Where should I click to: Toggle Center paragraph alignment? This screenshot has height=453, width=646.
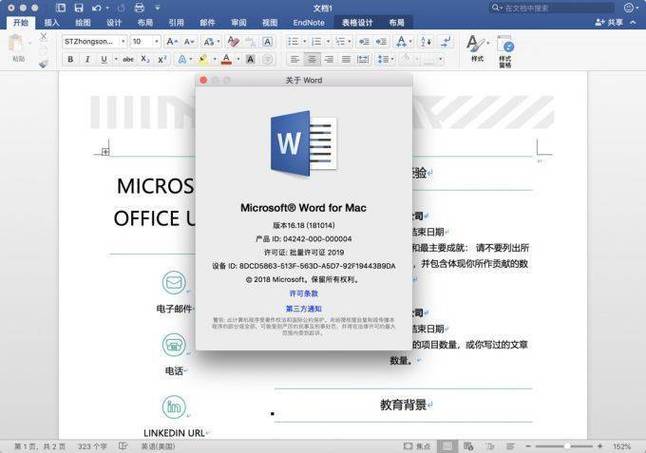pos(312,59)
